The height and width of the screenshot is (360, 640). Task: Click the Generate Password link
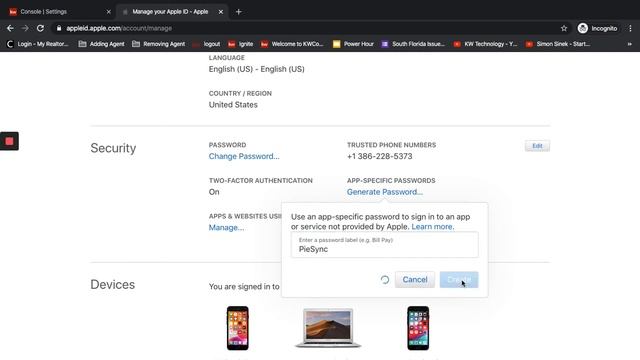pos(385,192)
